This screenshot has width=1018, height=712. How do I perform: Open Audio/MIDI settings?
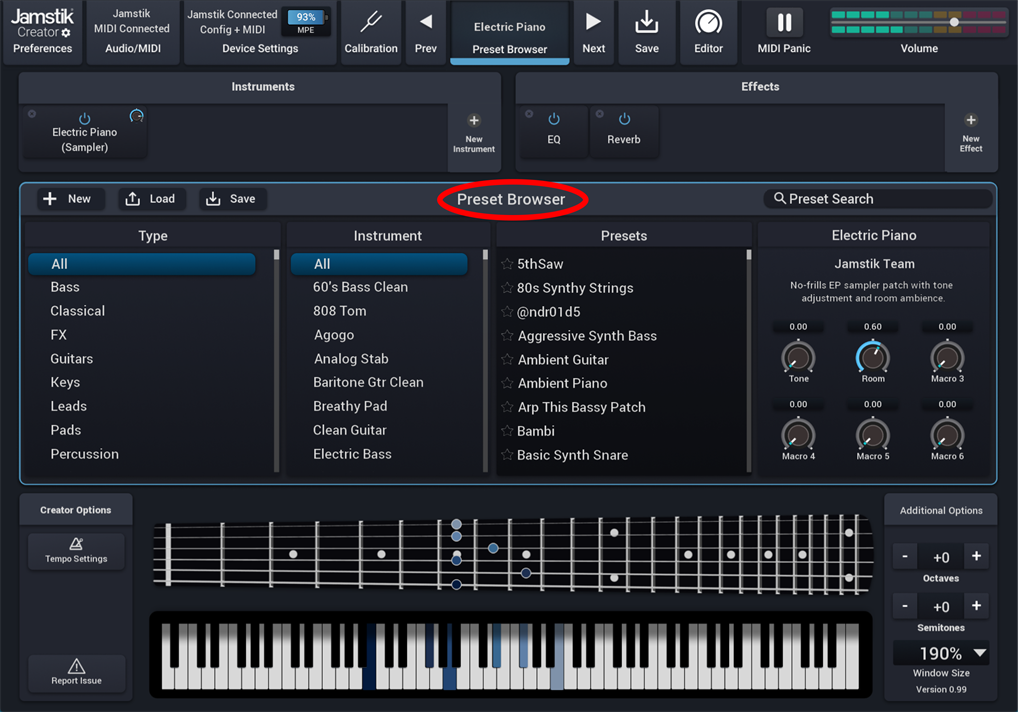[132, 32]
